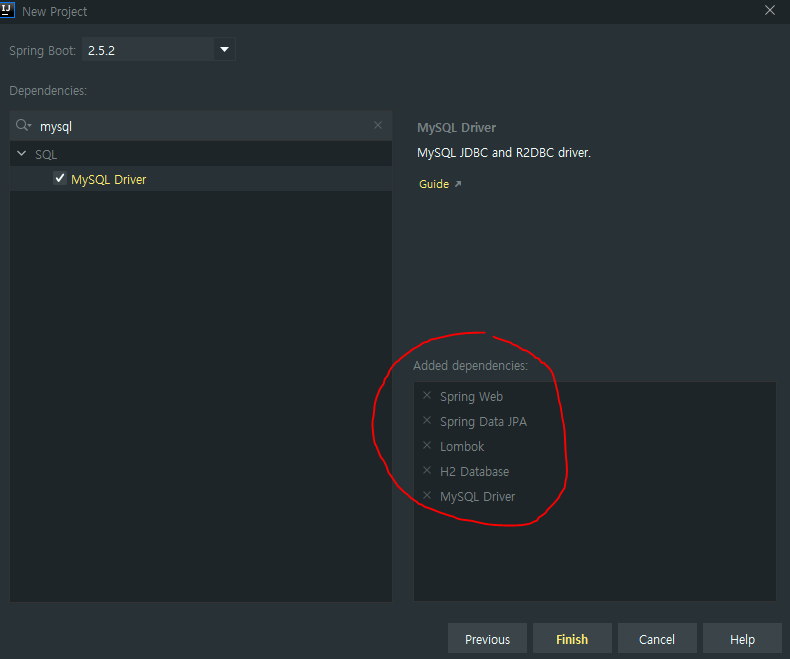This screenshot has height=659, width=790.
Task: Remove MySQL Driver from added list
Action: 427,495
